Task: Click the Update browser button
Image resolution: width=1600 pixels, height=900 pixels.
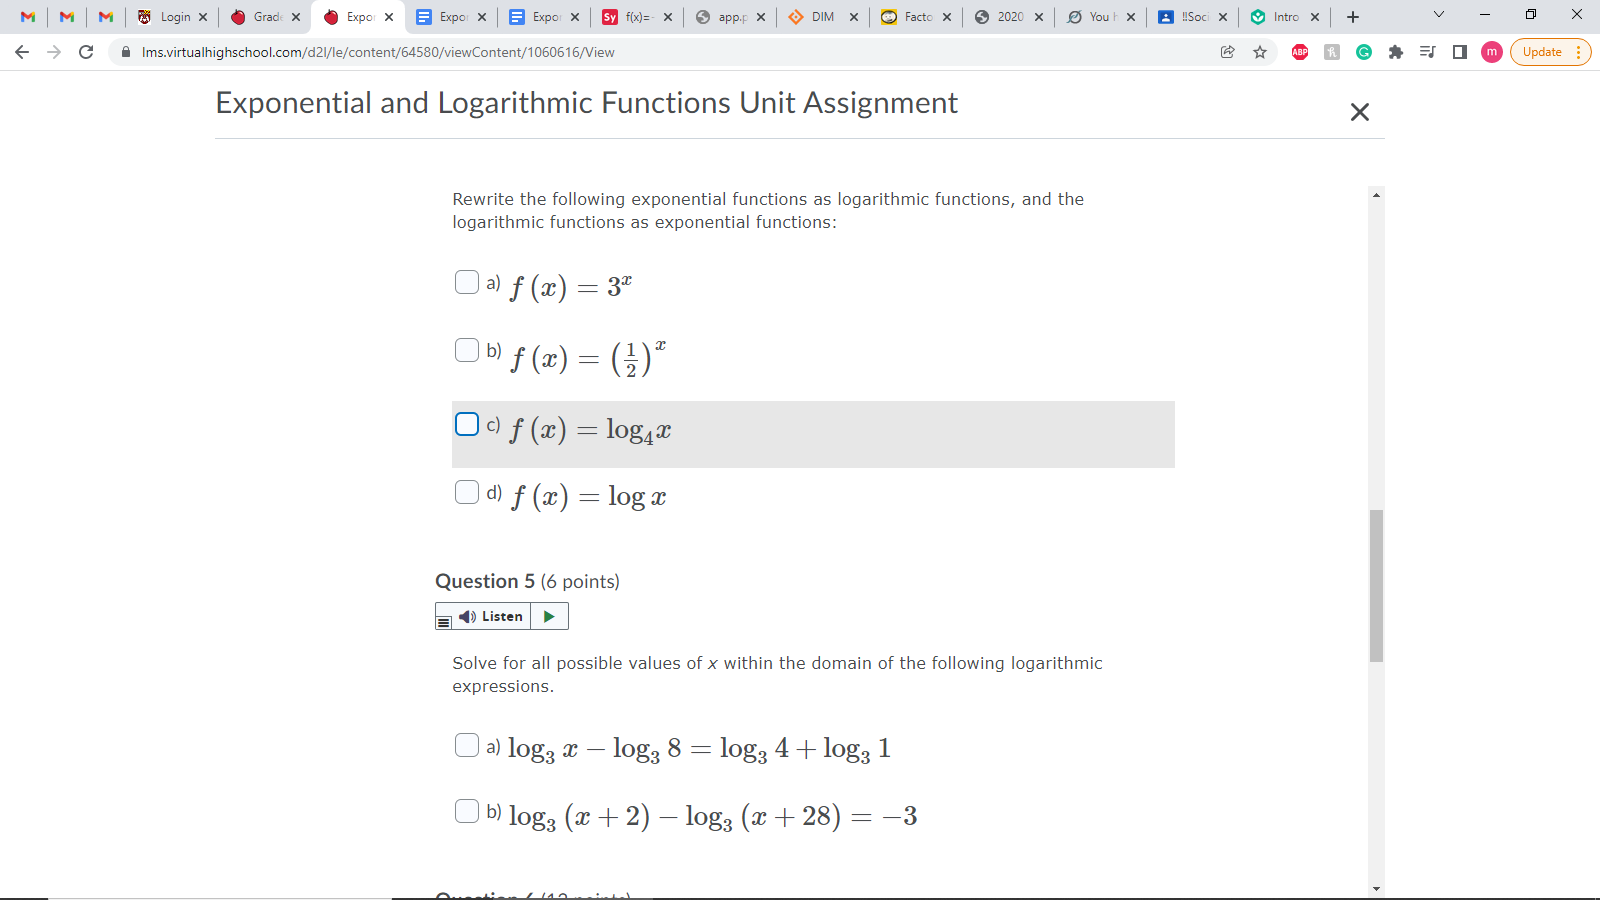Action: 1541,52
